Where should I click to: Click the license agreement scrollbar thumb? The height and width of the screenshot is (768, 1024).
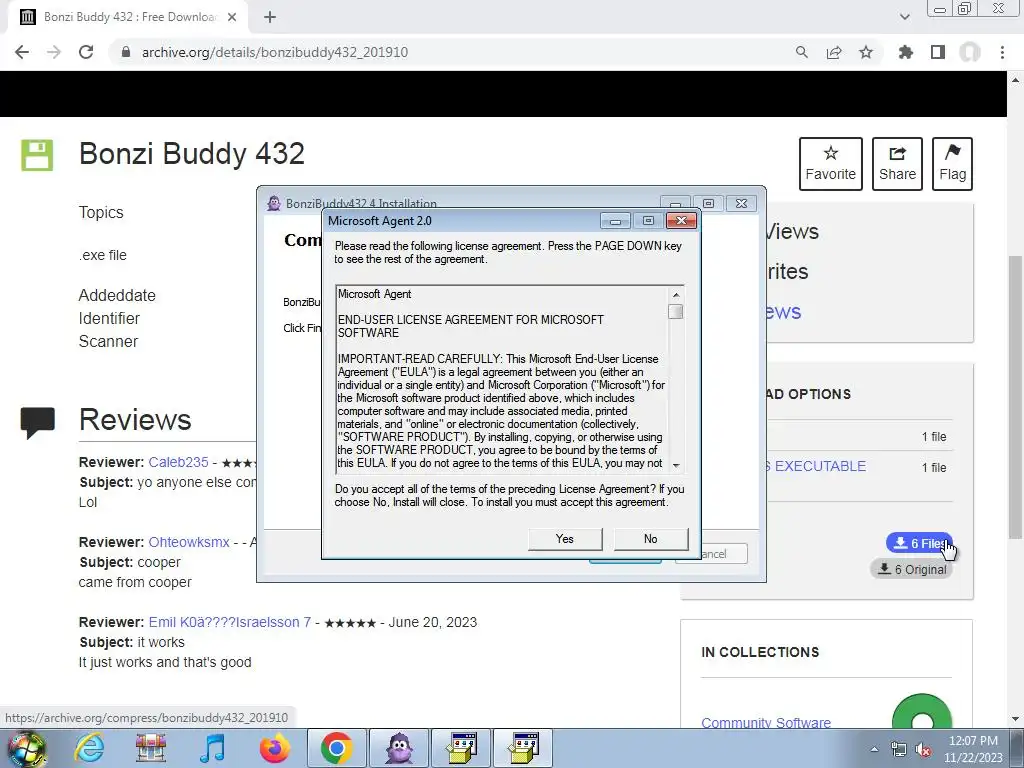[x=676, y=312]
